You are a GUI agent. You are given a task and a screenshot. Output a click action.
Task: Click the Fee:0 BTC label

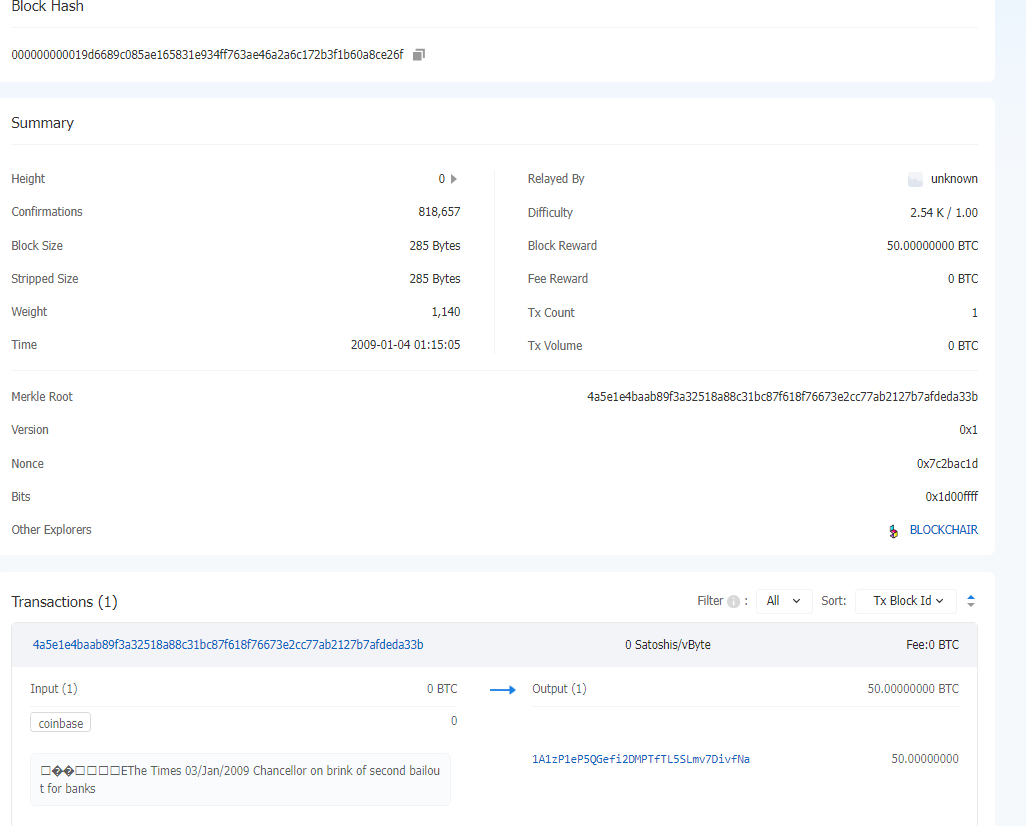pyautogui.click(x=932, y=645)
